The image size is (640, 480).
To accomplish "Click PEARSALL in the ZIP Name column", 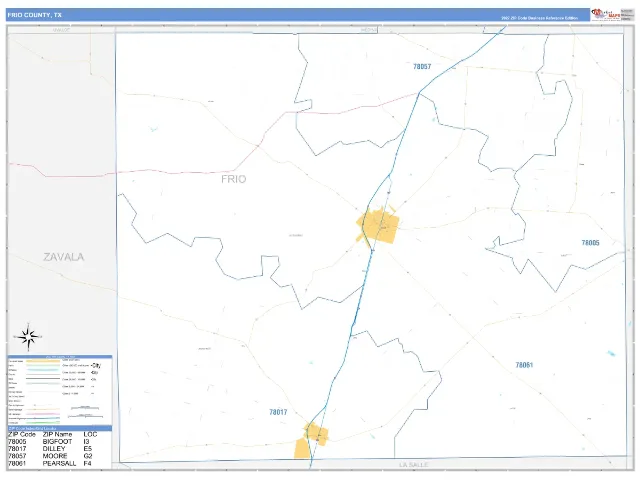I will click(x=59, y=463).
